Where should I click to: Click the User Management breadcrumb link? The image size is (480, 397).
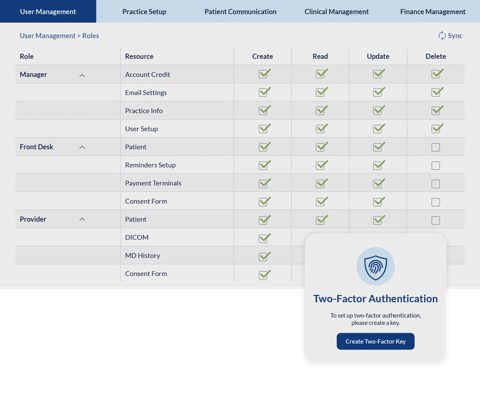coord(47,36)
